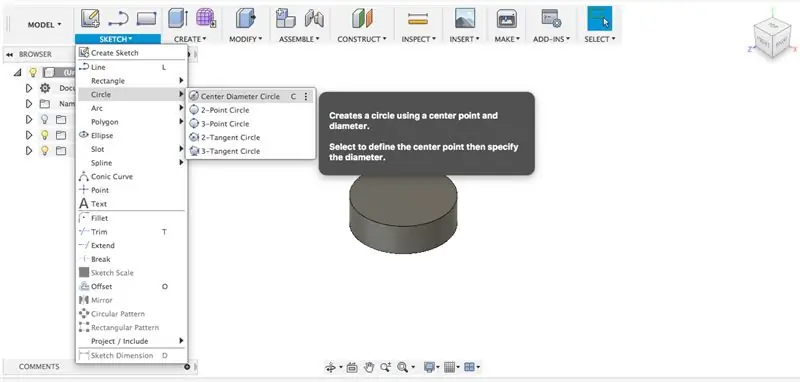Open the Display Settings dropdown in navigation bar
This screenshot has width=800, height=382.
[431, 367]
